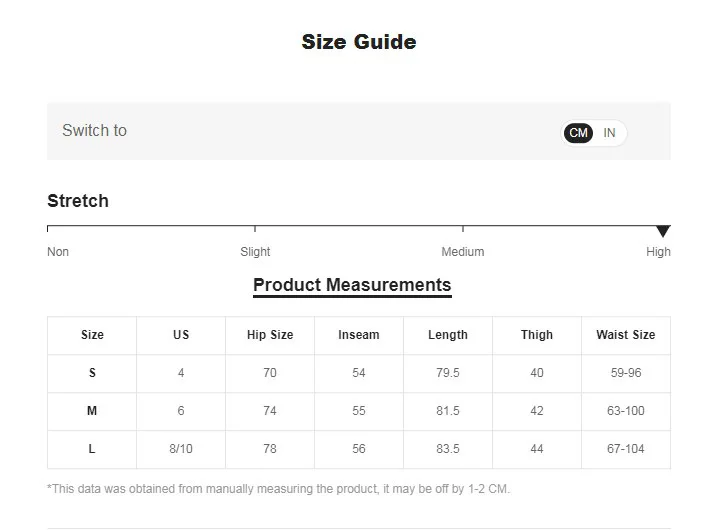Image resolution: width=719 pixels, height=530 pixels.
Task: Click the Size Guide title
Action: coord(359,42)
